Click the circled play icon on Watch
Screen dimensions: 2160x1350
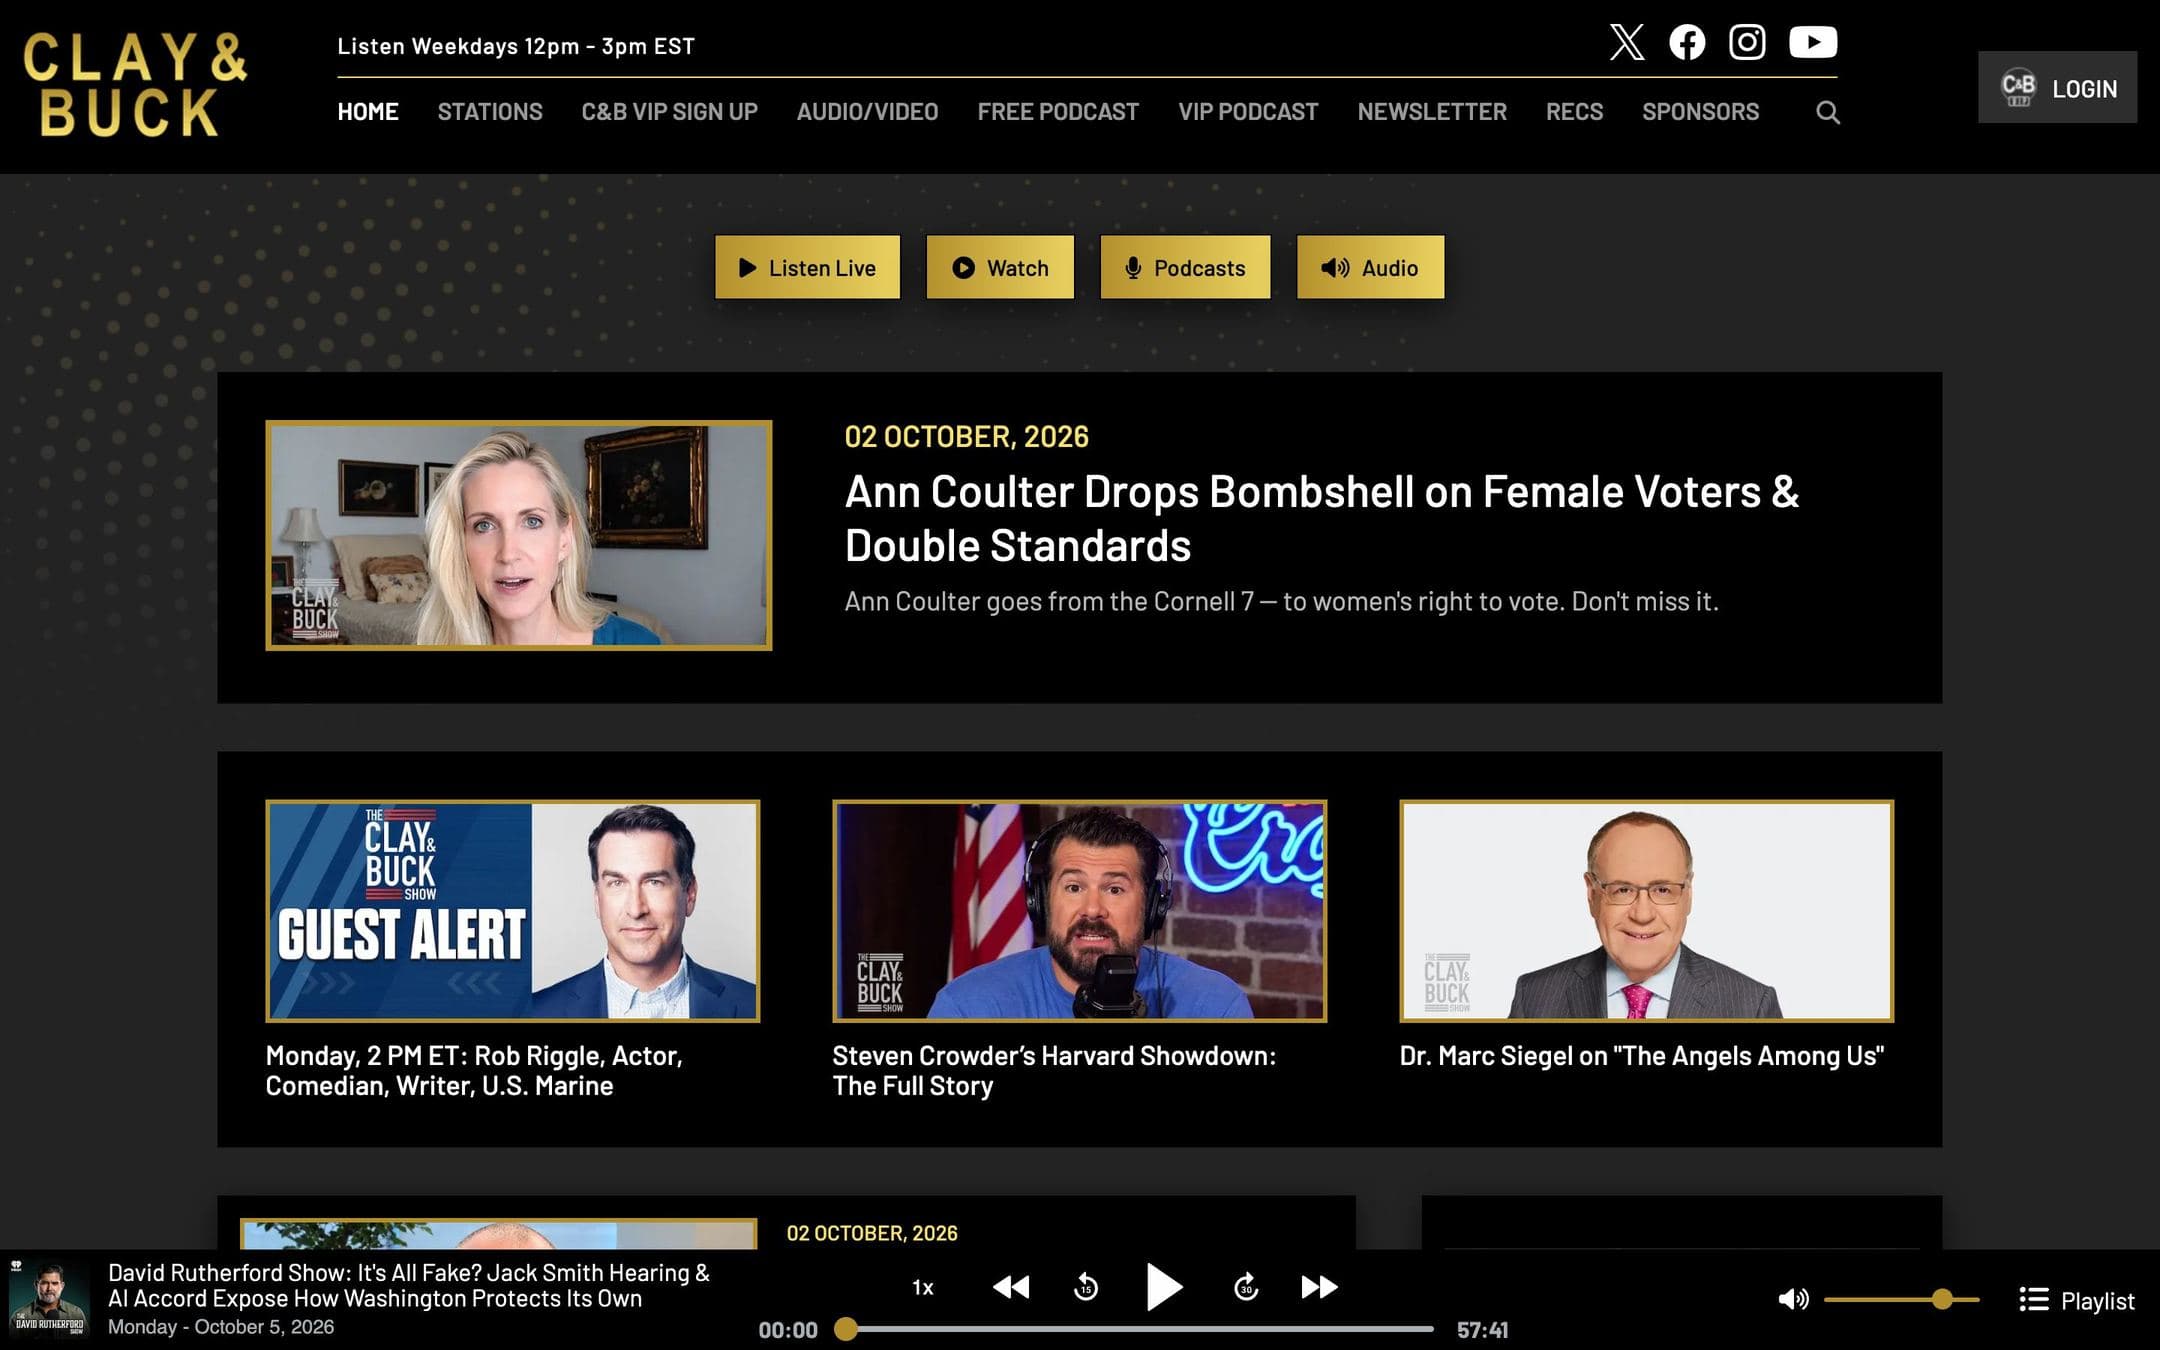[x=963, y=268]
